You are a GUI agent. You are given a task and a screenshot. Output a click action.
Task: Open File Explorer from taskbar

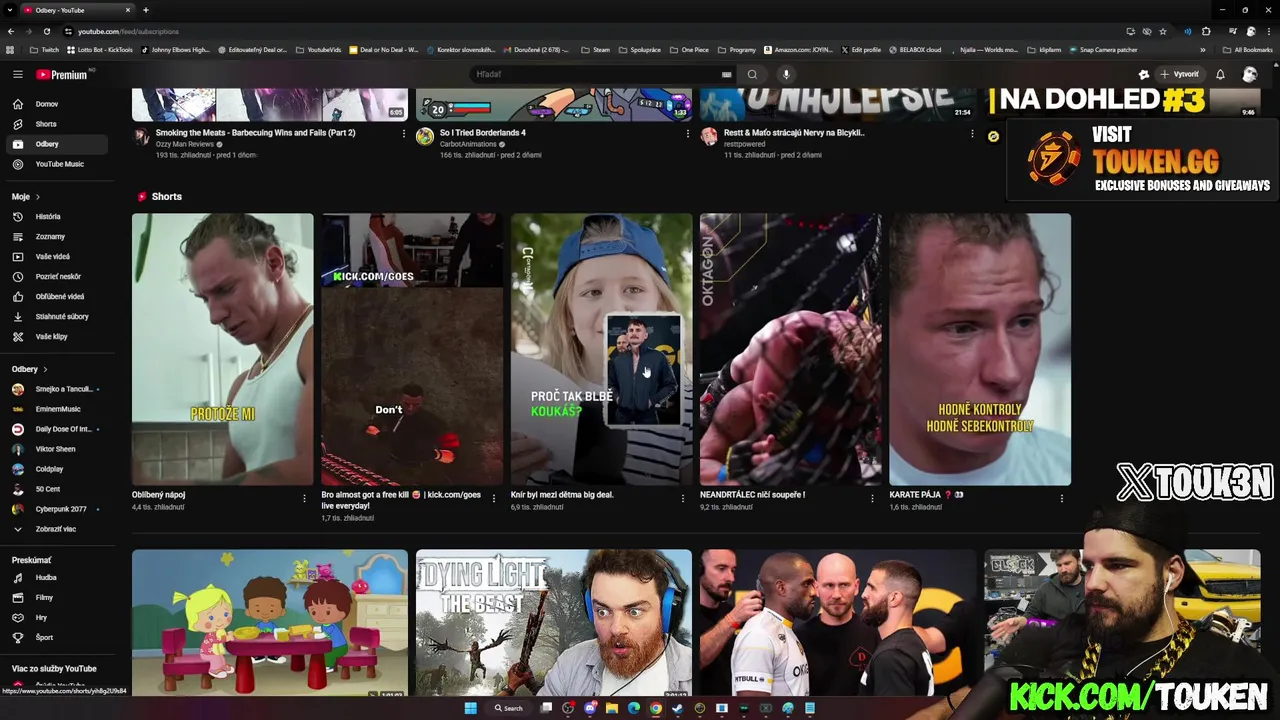pos(611,708)
